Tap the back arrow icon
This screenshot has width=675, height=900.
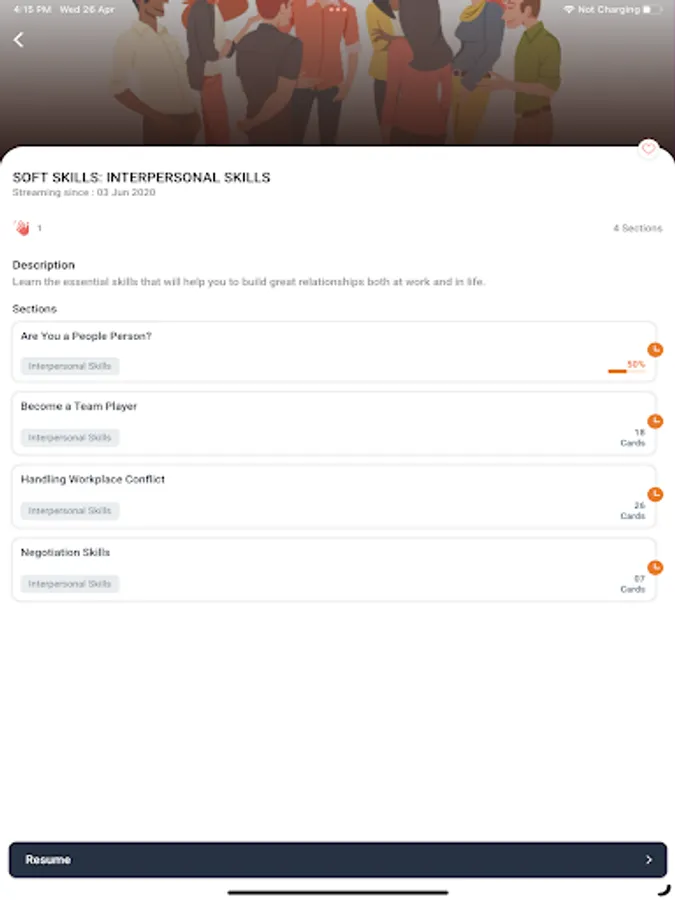pyautogui.click(x=18, y=40)
